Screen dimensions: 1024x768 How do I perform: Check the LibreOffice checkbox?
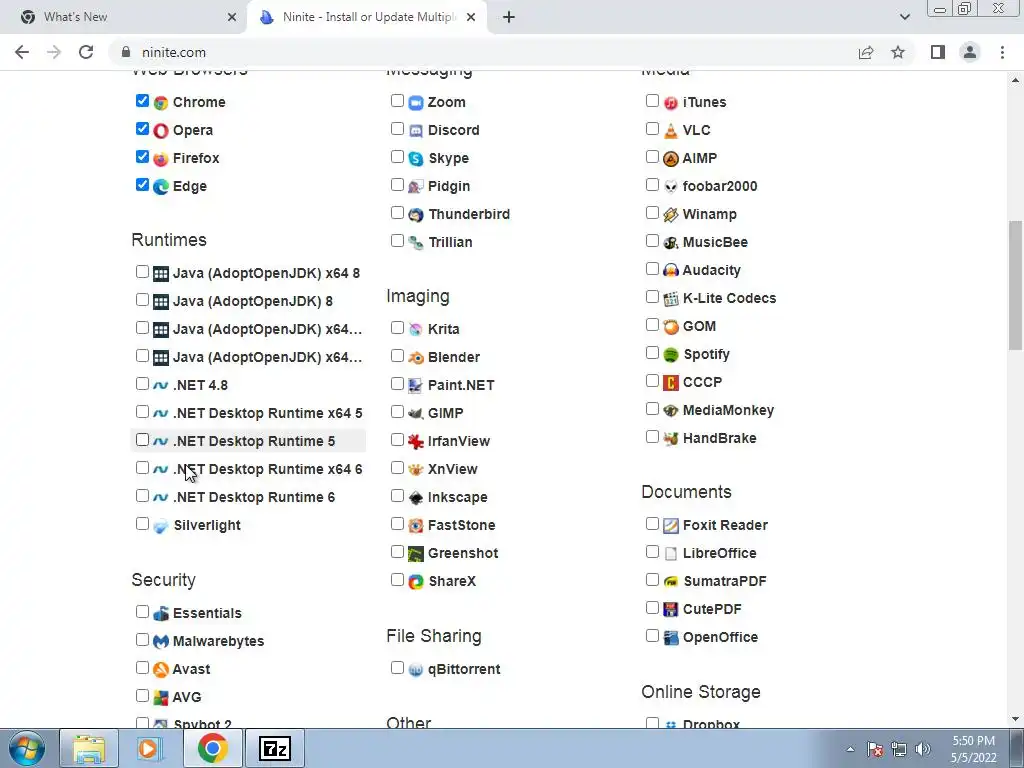click(652, 552)
